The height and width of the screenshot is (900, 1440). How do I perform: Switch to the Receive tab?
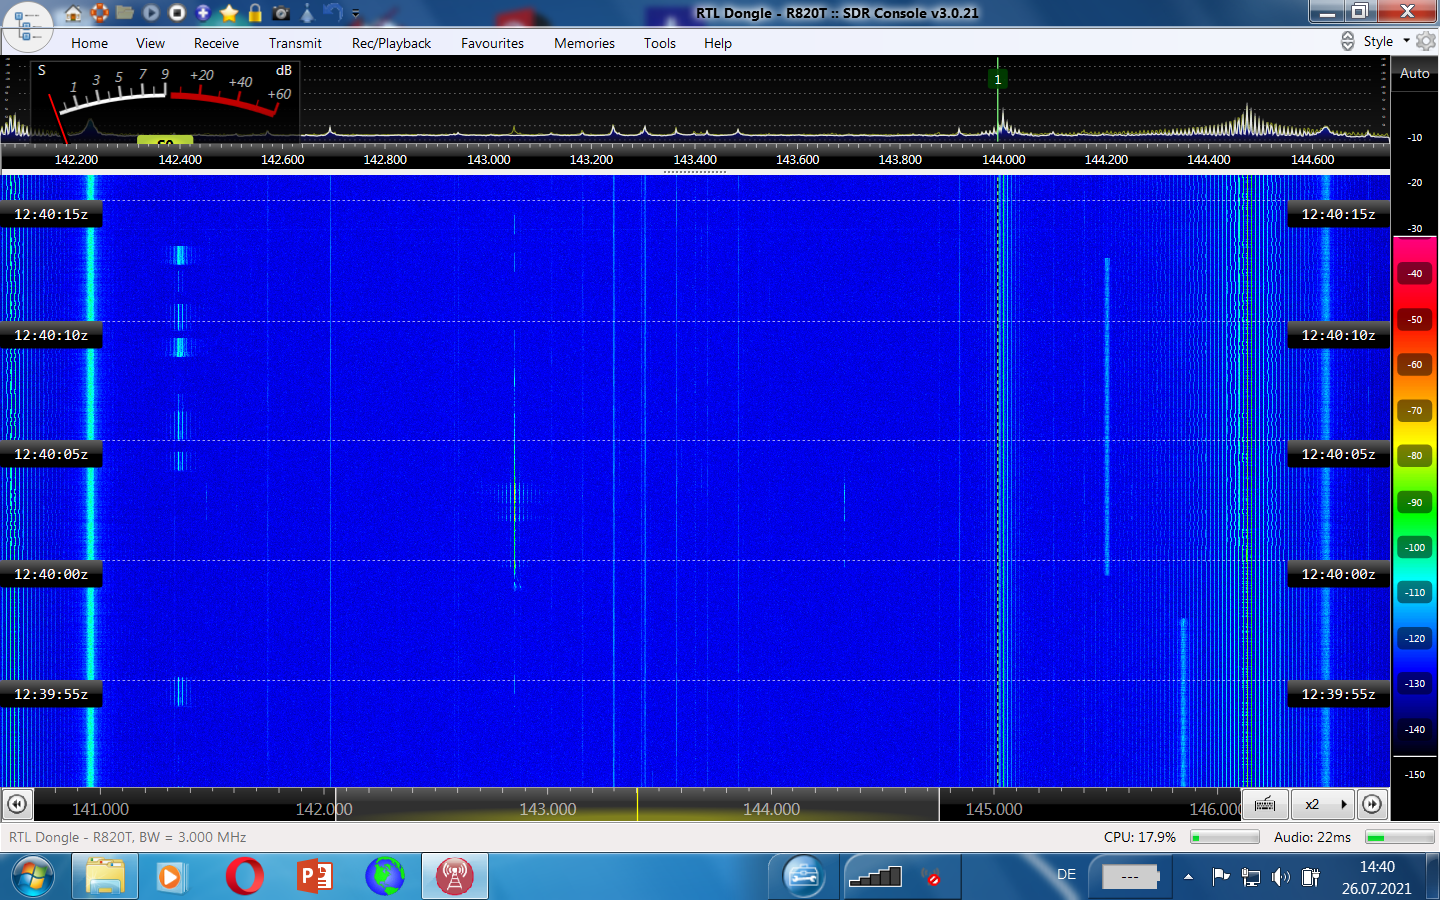(x=216, y=43)
